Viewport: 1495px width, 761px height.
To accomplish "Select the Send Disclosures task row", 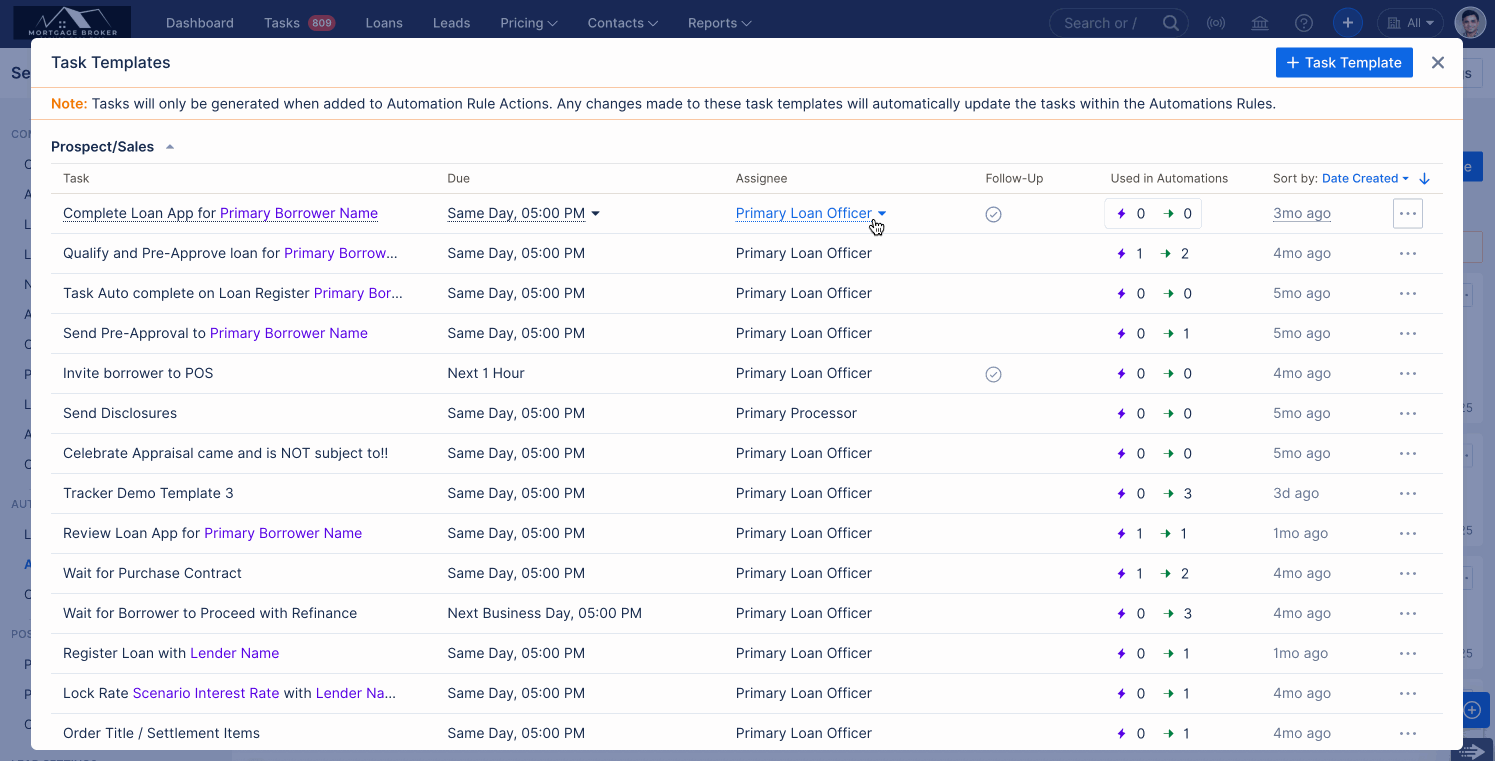I will [120, 413].
